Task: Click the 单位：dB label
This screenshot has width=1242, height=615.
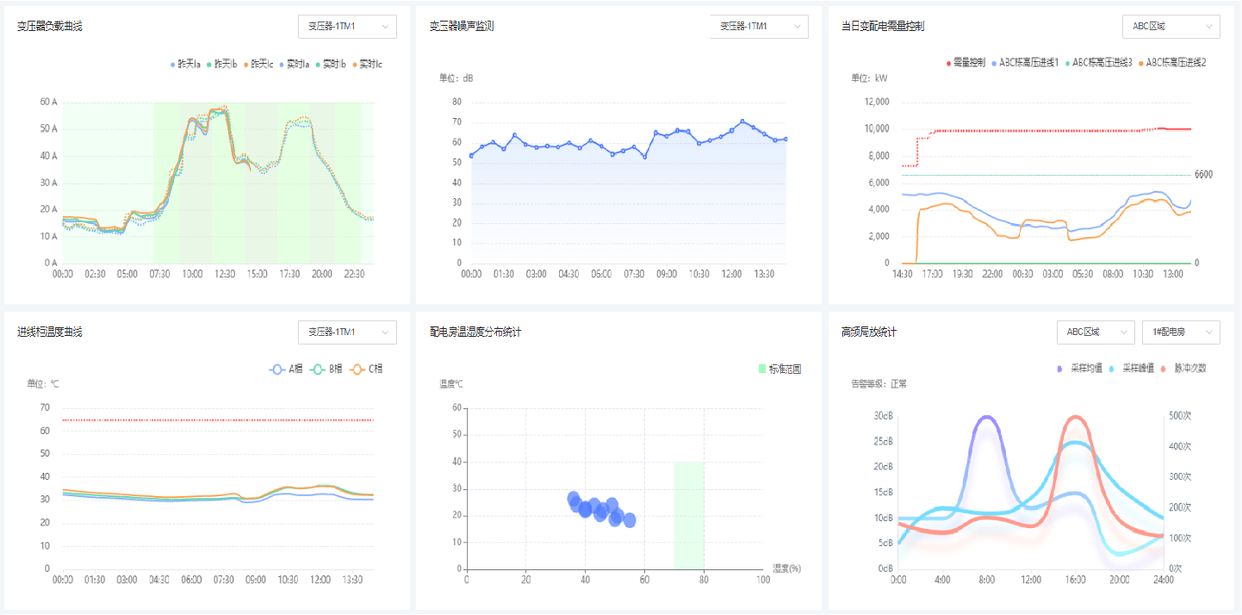Action: click(x=457, y=77)
